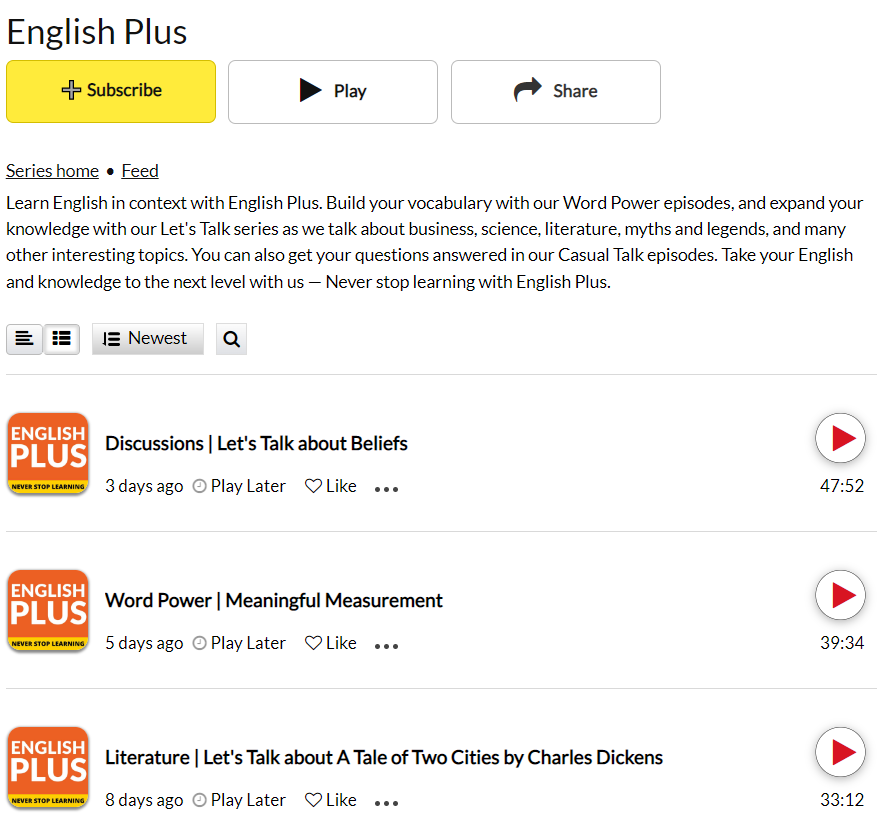Click the '5 days ago' timestamp
The height and width of the screenshot is (829, 889).
[x=144, y=643]
